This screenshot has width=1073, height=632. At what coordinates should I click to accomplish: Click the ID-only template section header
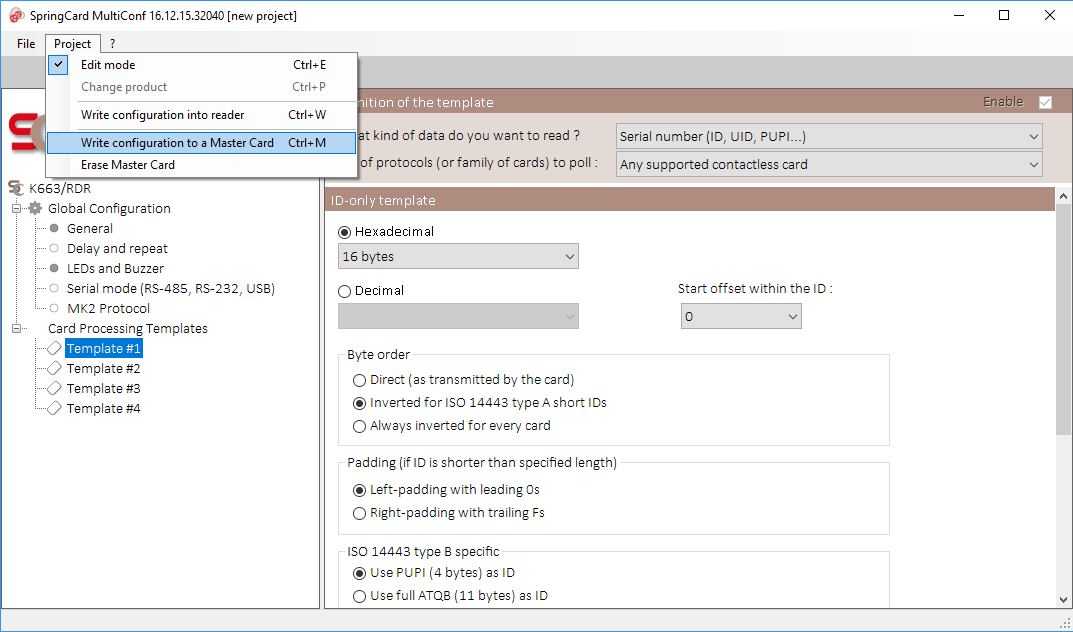tap(689, 200)
